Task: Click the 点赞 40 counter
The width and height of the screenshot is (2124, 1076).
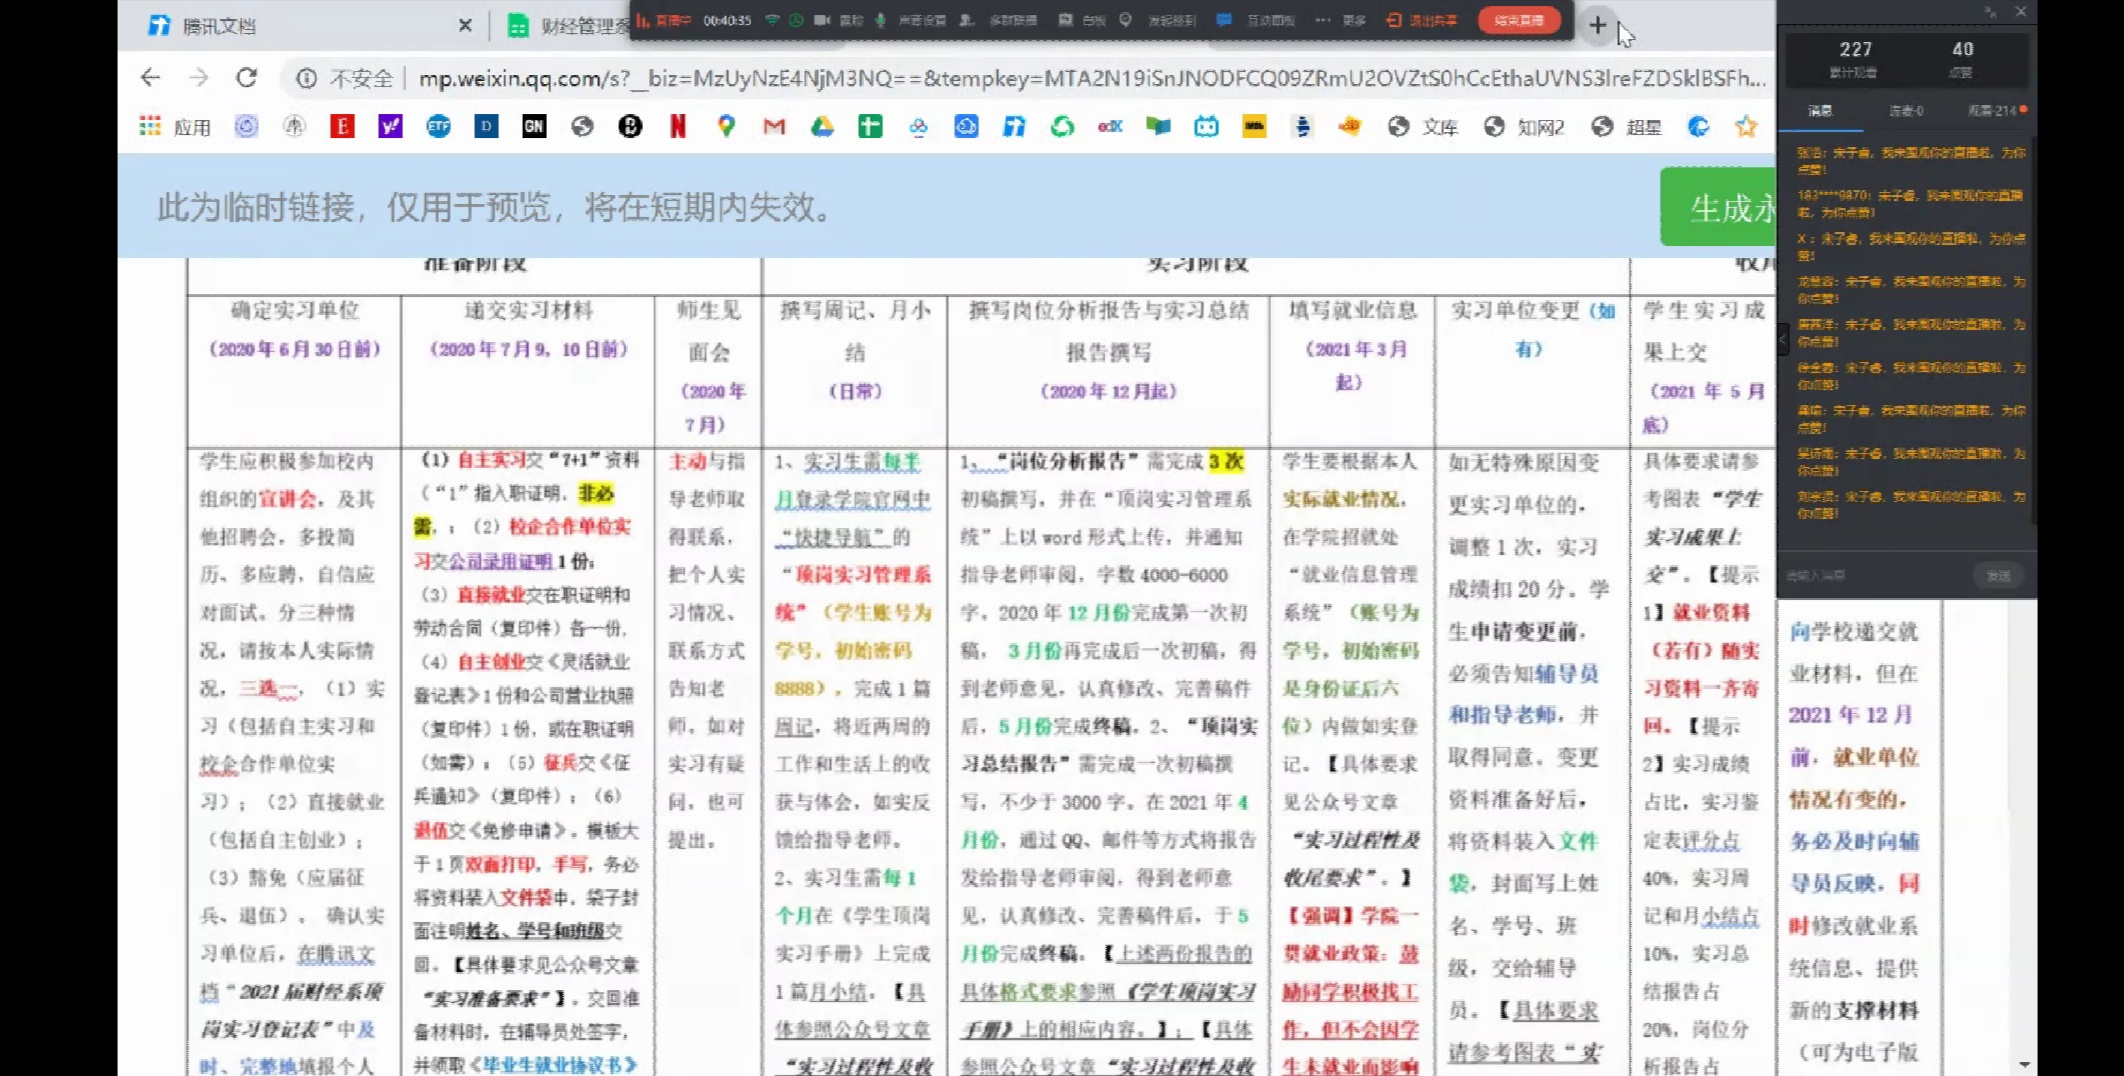Action: point(1962,58)
